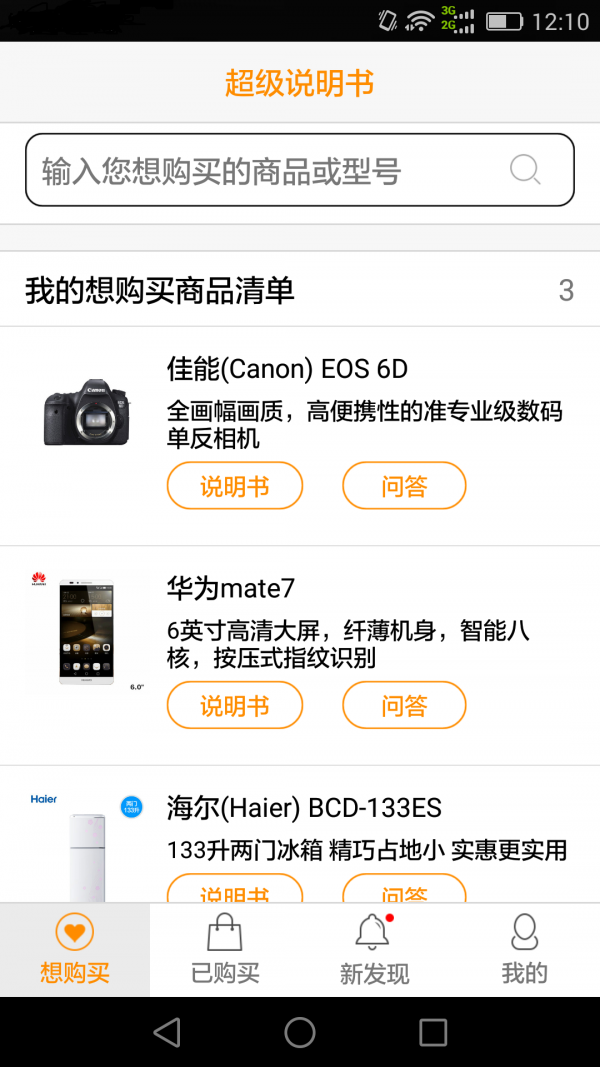Viewport: 600px width, 1067px height.
Task: Tap the Canon EOS 6D camera thumbnail
Action: (87, 412)
